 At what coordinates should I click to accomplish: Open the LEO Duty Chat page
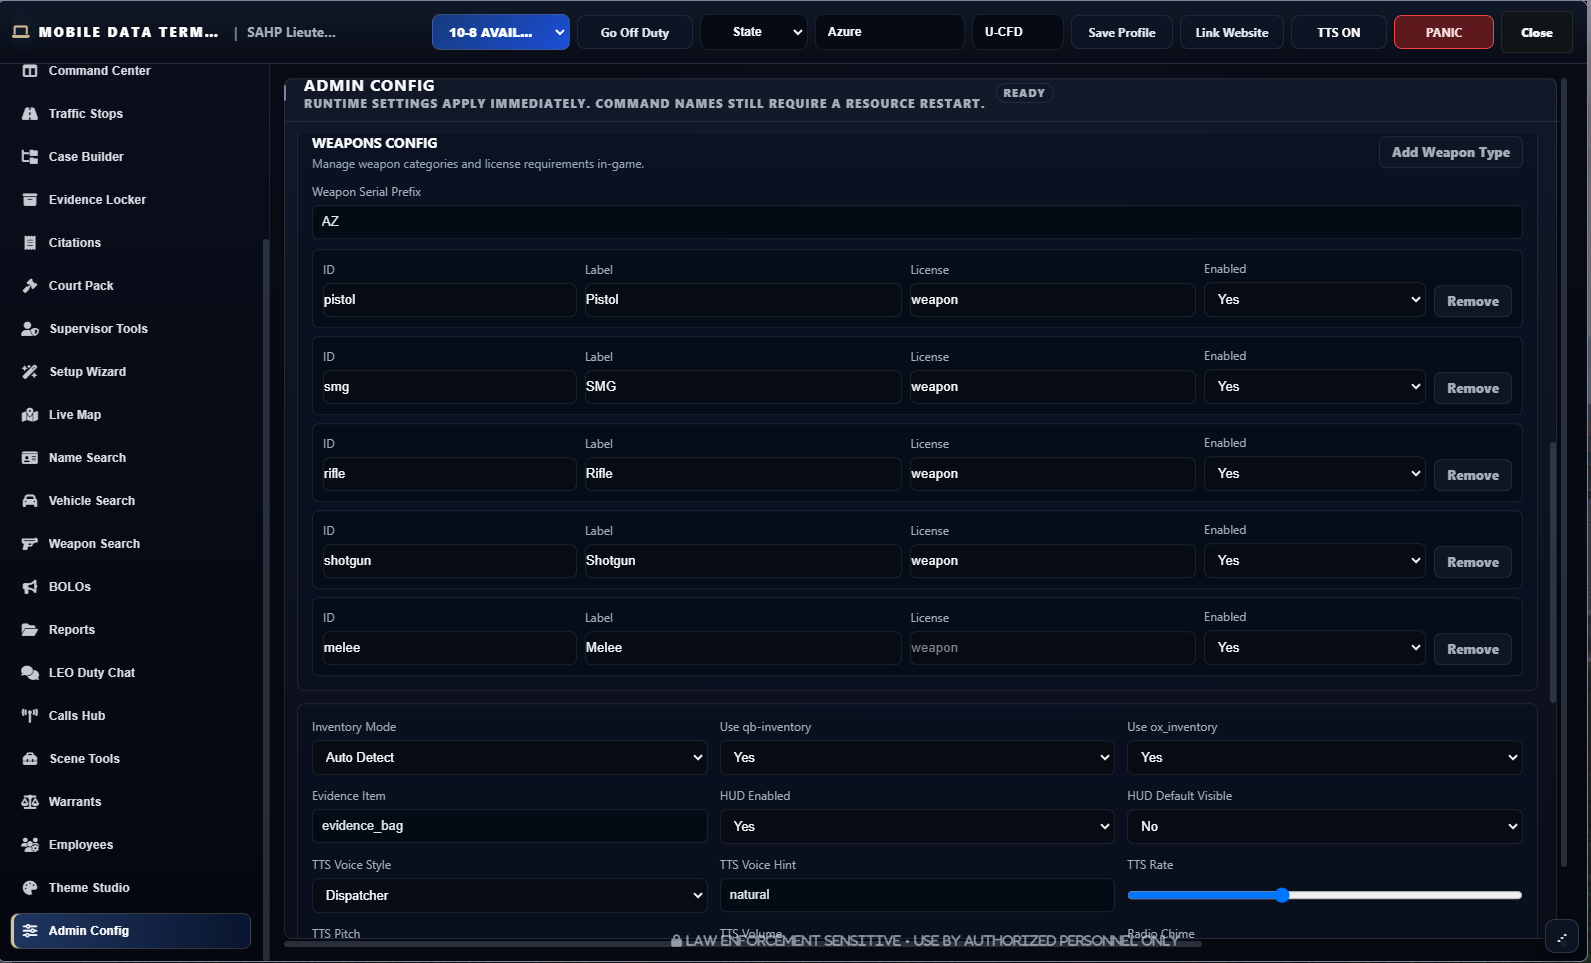click(130, 673)
